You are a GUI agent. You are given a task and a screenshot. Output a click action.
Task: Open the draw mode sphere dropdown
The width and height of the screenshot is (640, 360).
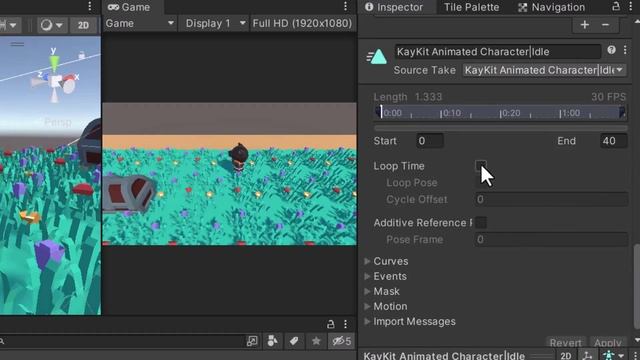[51, 25]
